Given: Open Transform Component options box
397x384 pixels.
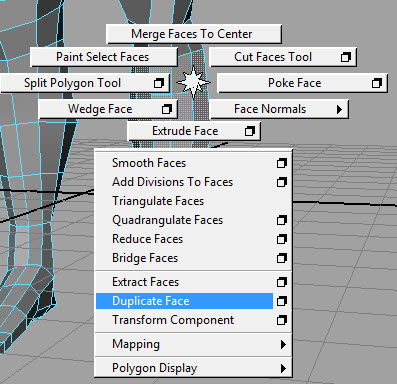Looking at the screenshot, I should click(282, 320).
